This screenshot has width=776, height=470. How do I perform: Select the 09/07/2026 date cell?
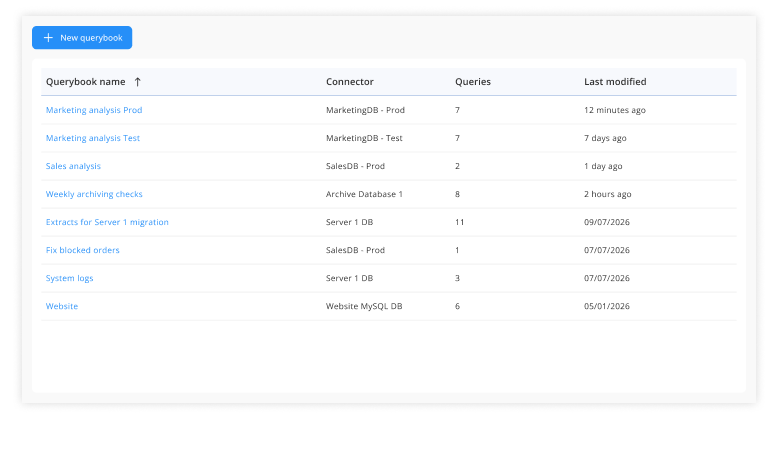click(607, 222)
